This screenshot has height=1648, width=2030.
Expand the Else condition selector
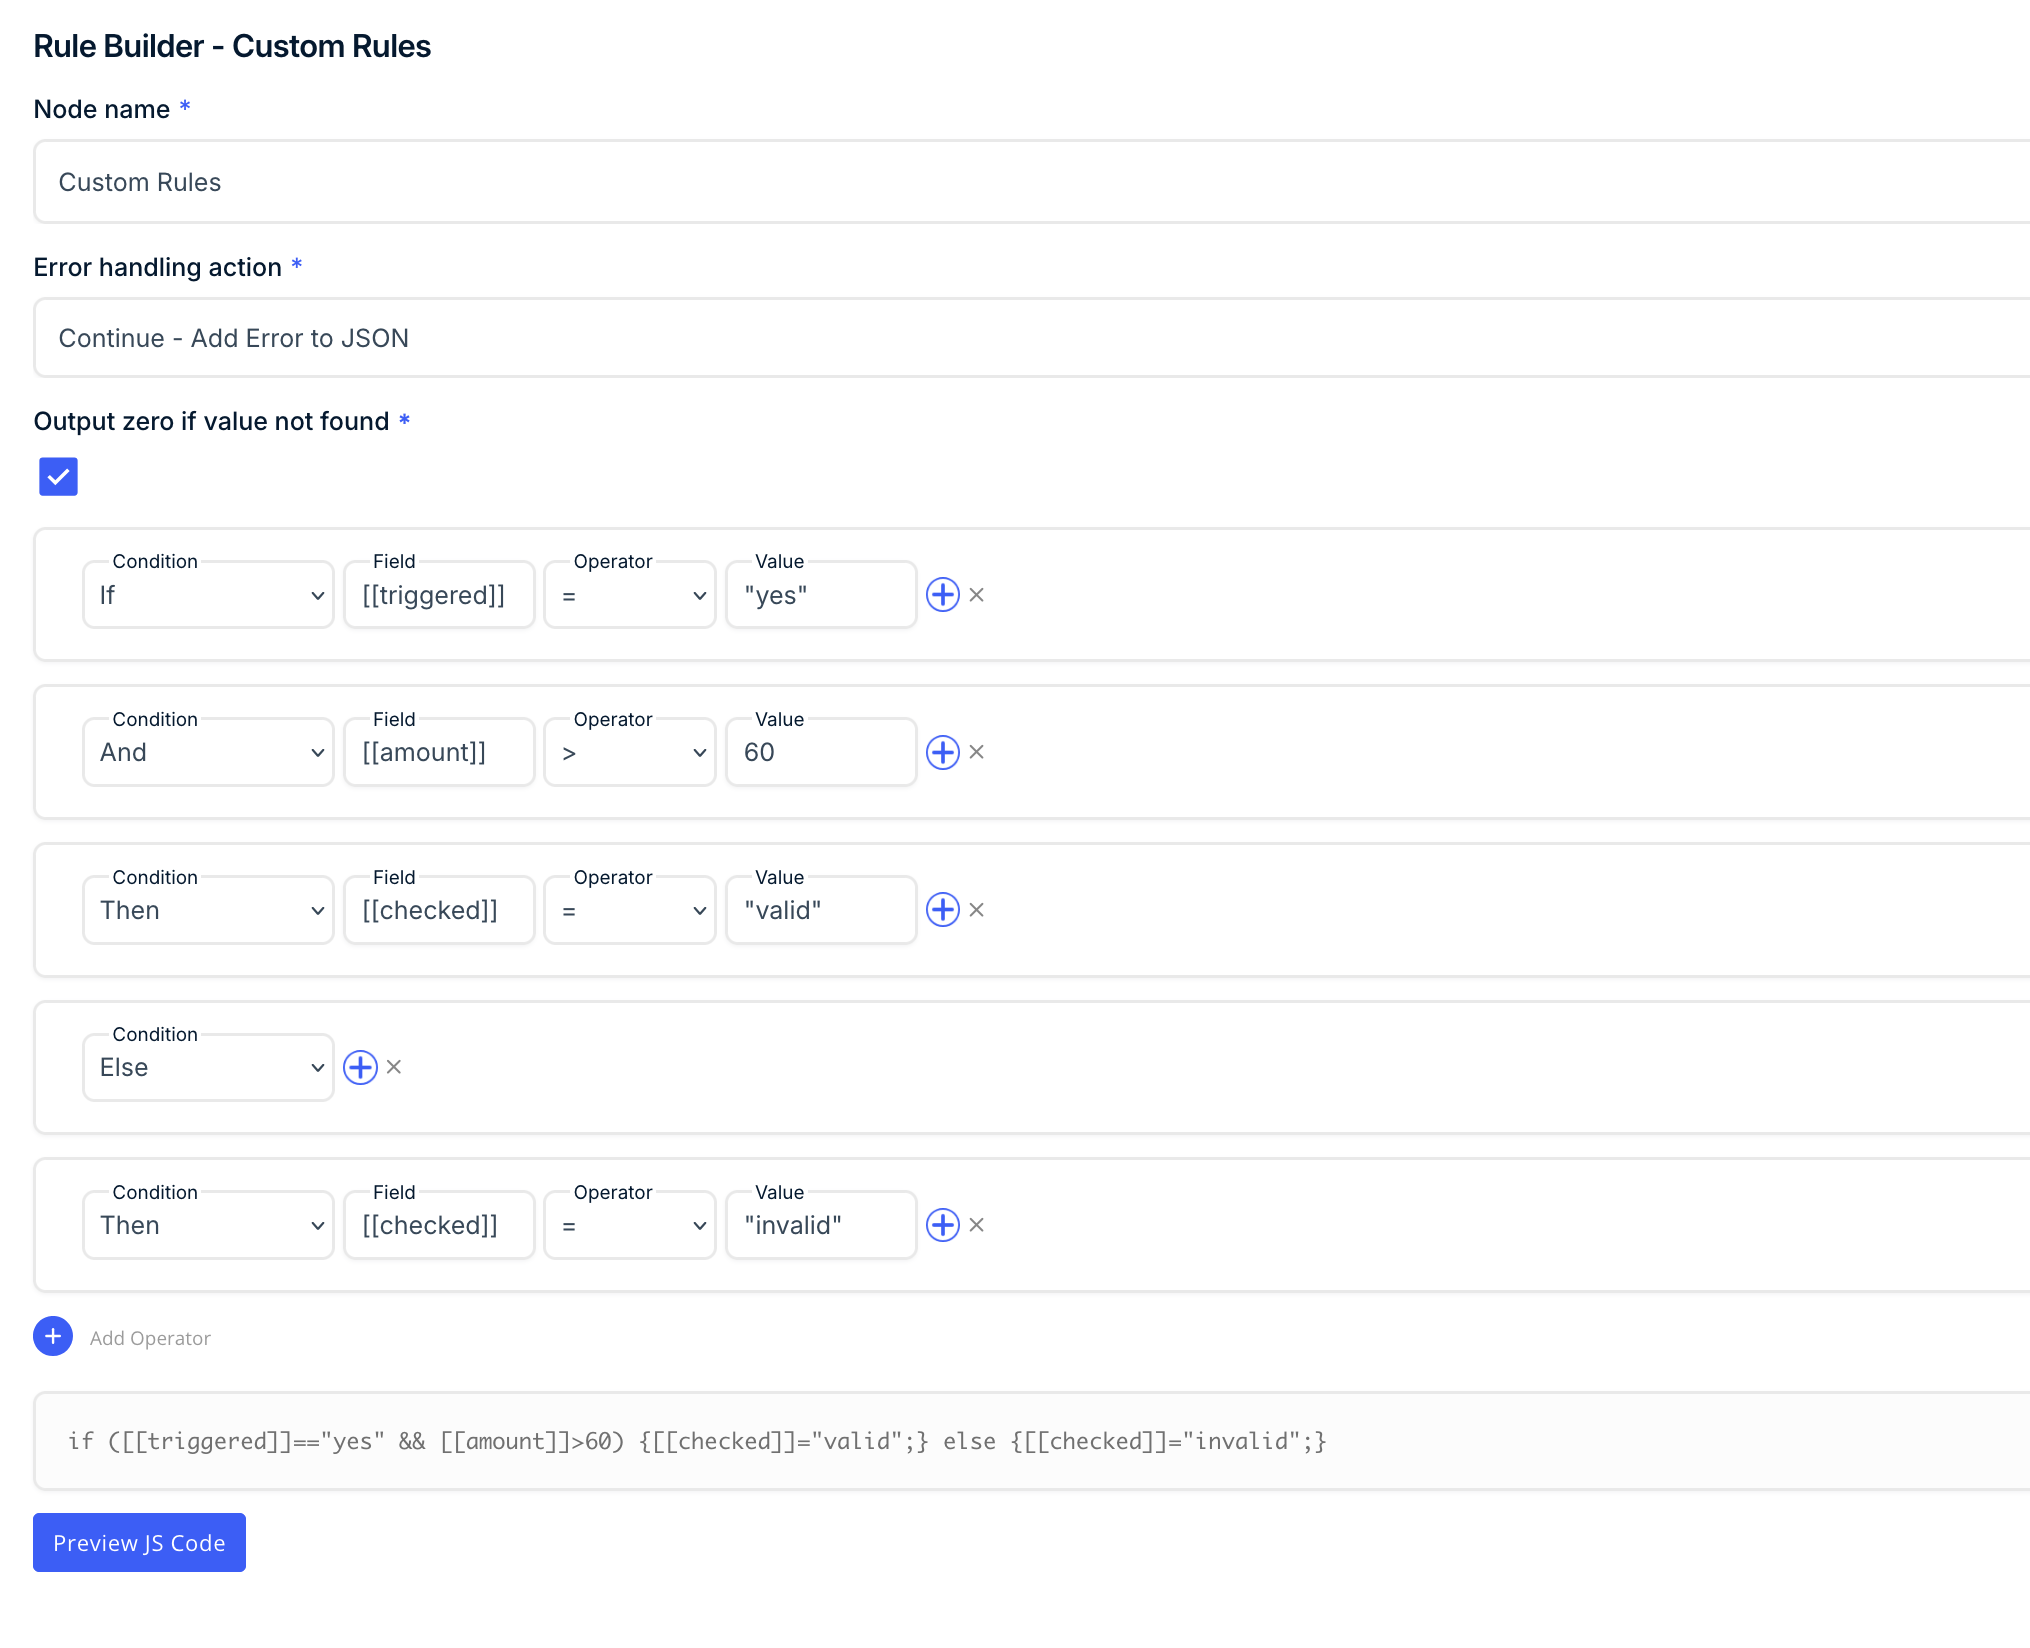pyautogui.click(x=207, y=1067)
